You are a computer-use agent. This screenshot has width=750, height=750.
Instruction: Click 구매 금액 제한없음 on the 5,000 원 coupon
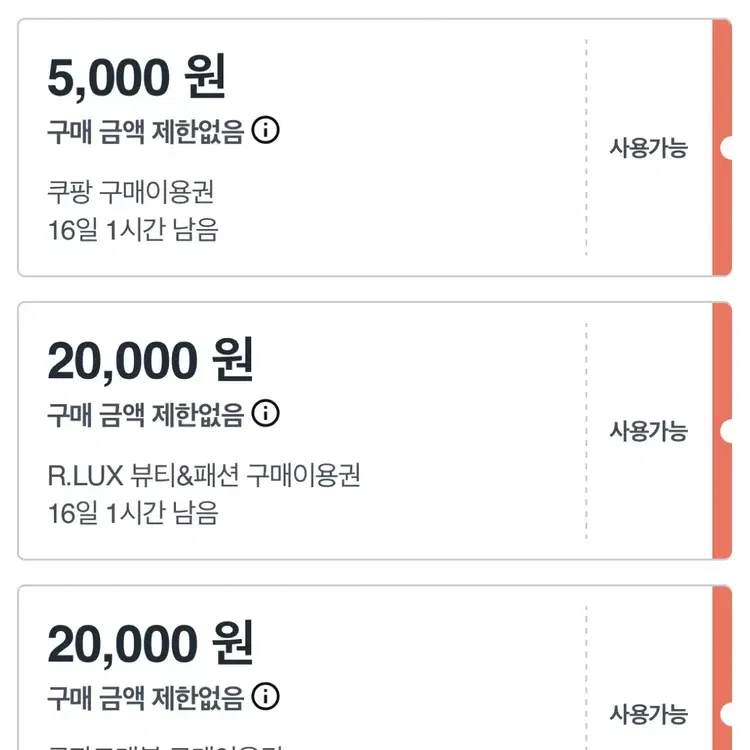click(x=145, y=131)
